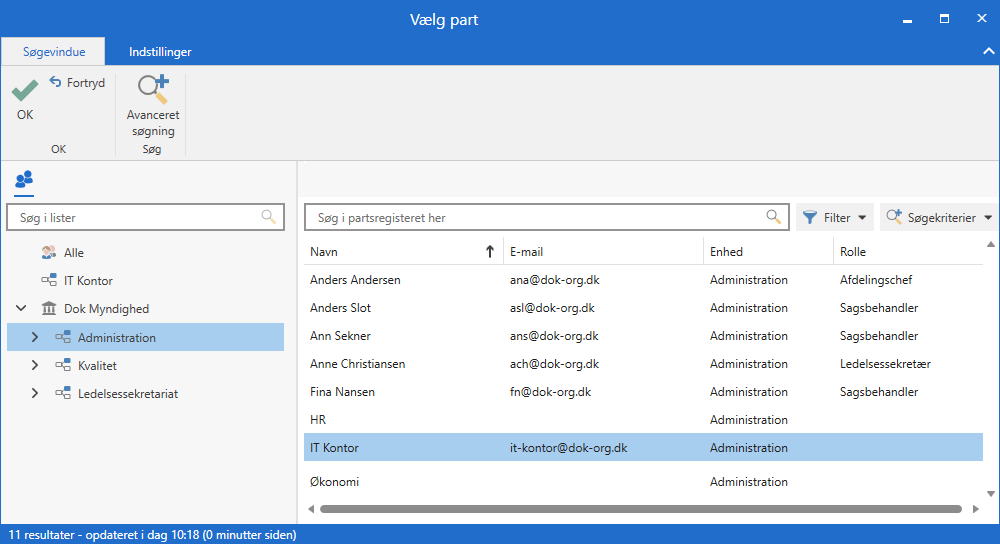This screenshot has width=1000, height=544.
Task: Click the green OK checkmark icon
Action: [25, 91]
